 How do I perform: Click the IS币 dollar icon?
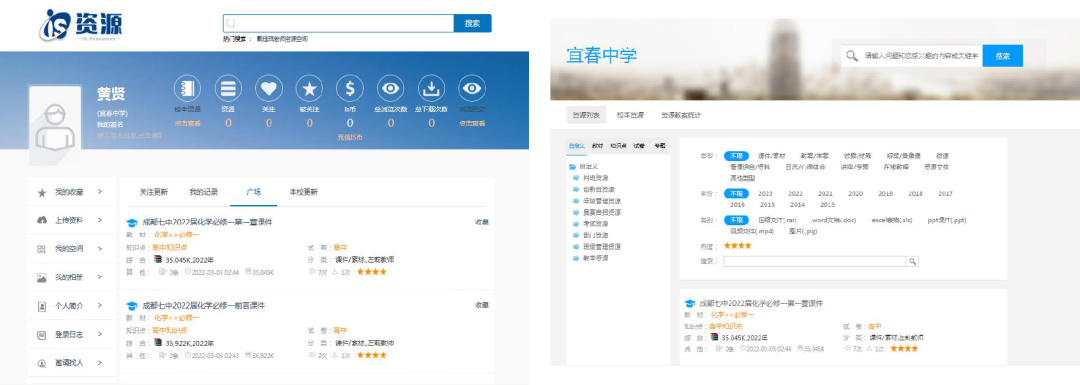click(x=350, y=88)
